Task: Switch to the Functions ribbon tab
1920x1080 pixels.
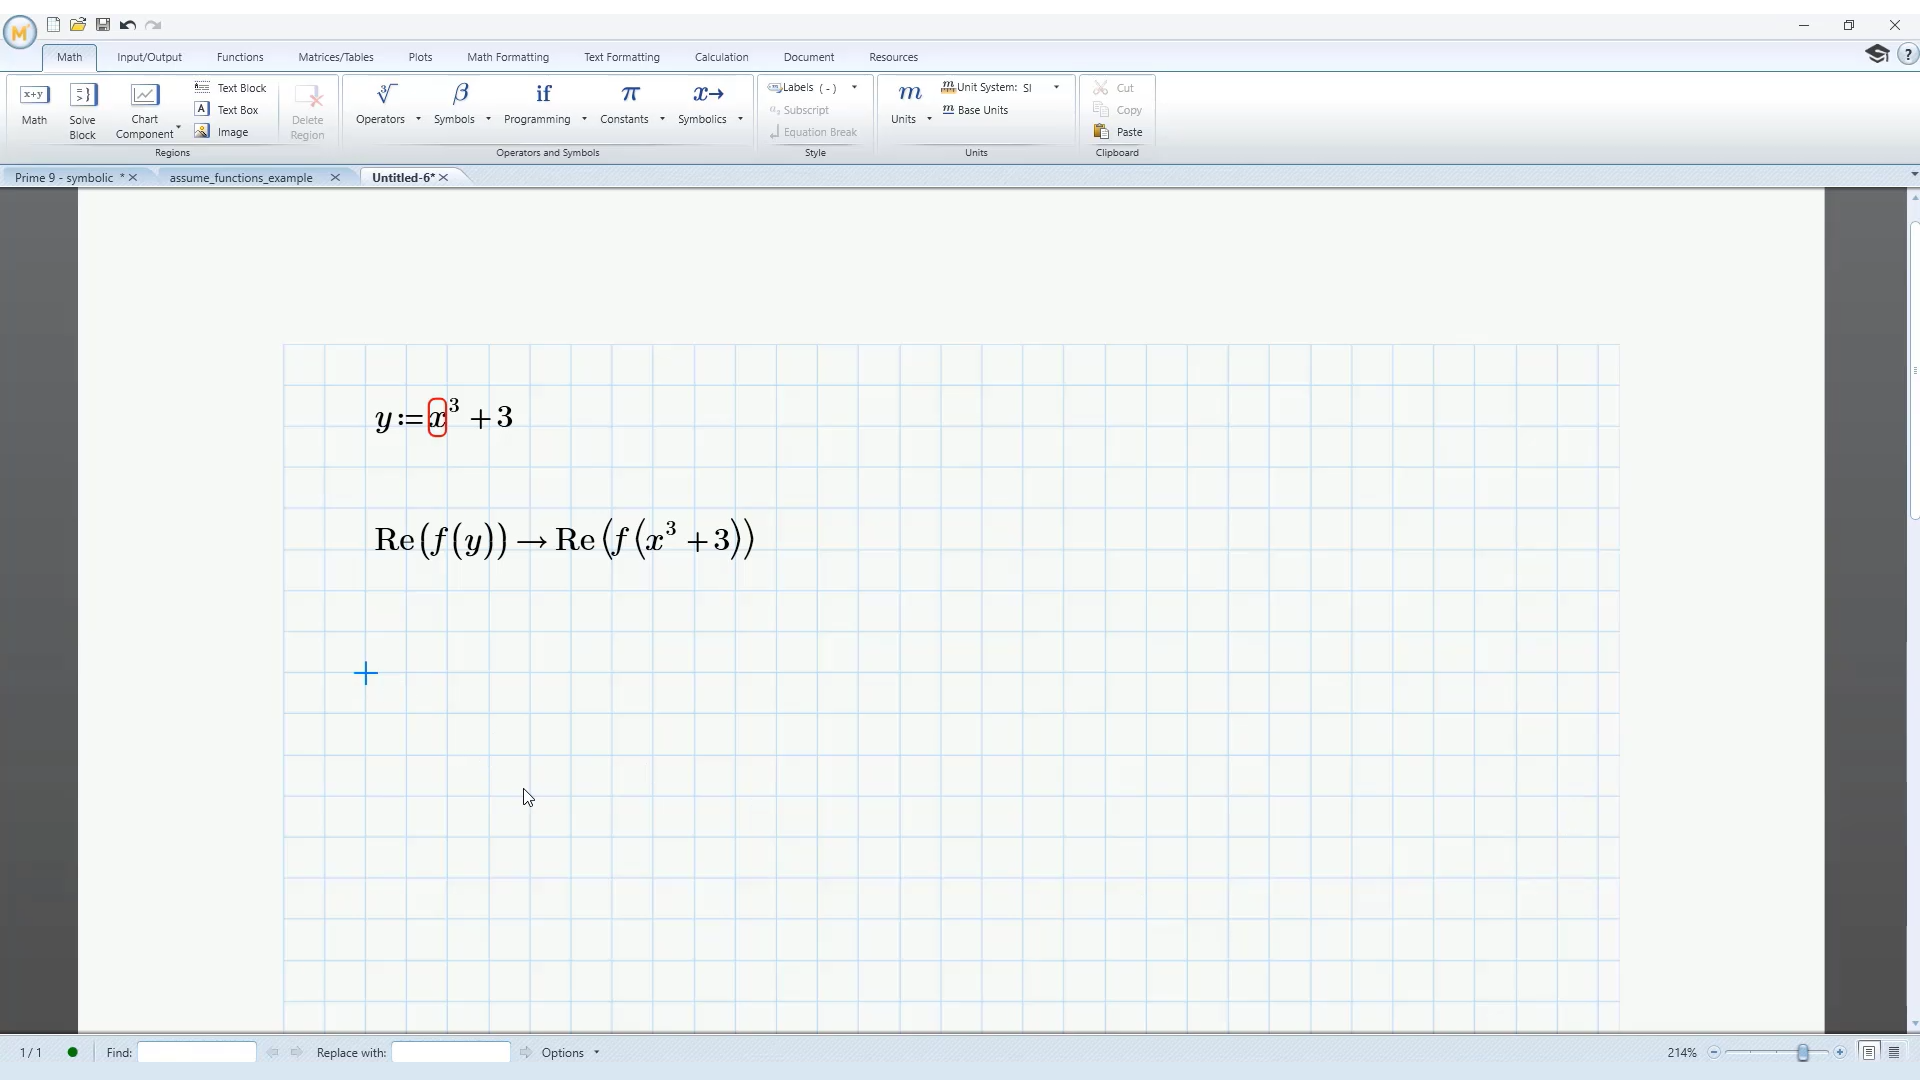Action: [240, 57]
